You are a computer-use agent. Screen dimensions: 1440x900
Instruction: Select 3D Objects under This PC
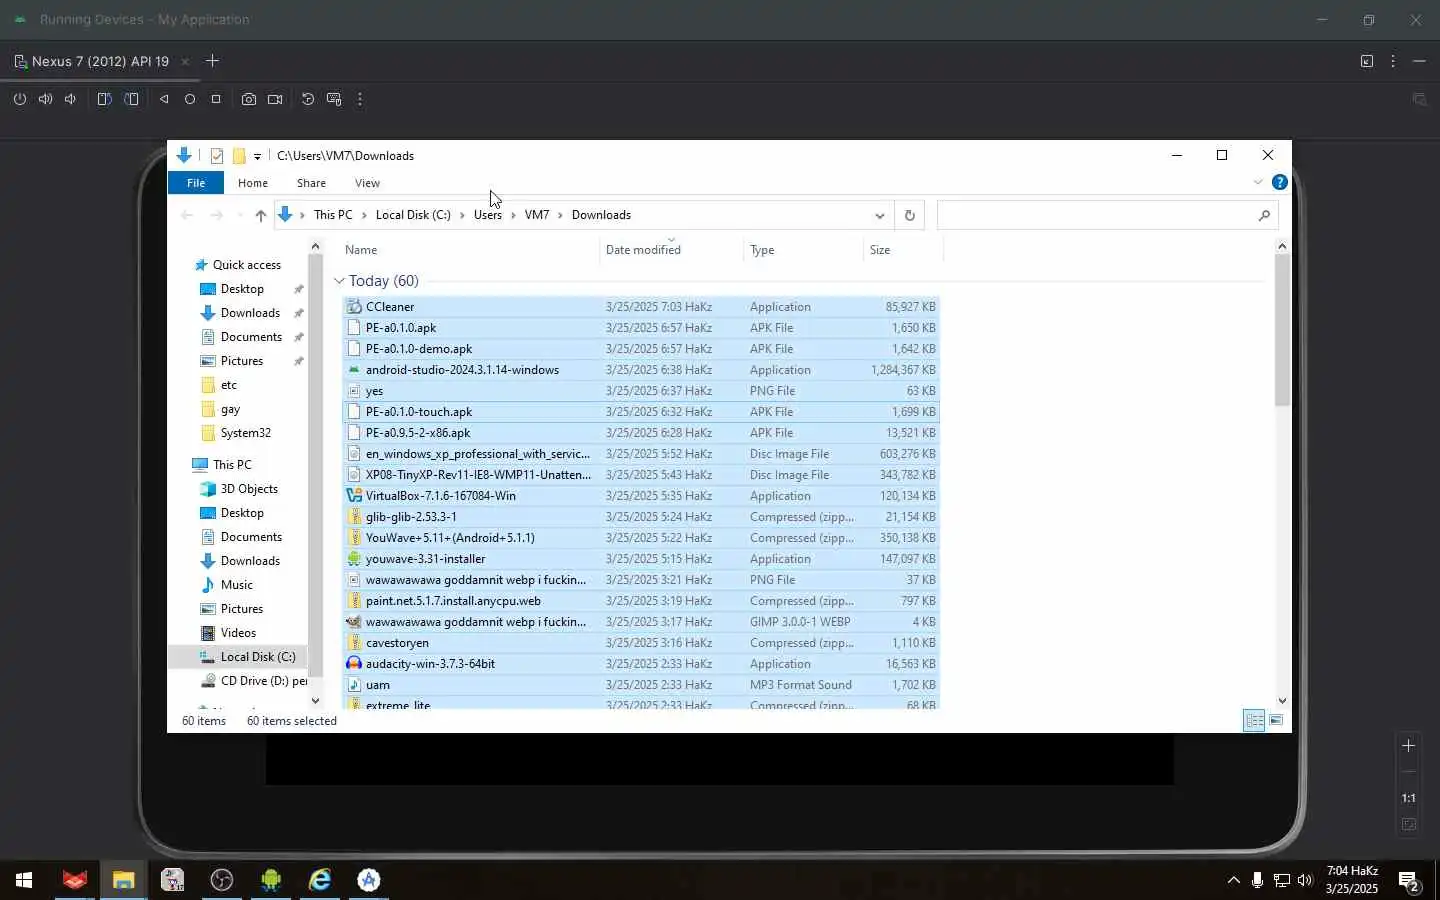click(x=249, y=489)
